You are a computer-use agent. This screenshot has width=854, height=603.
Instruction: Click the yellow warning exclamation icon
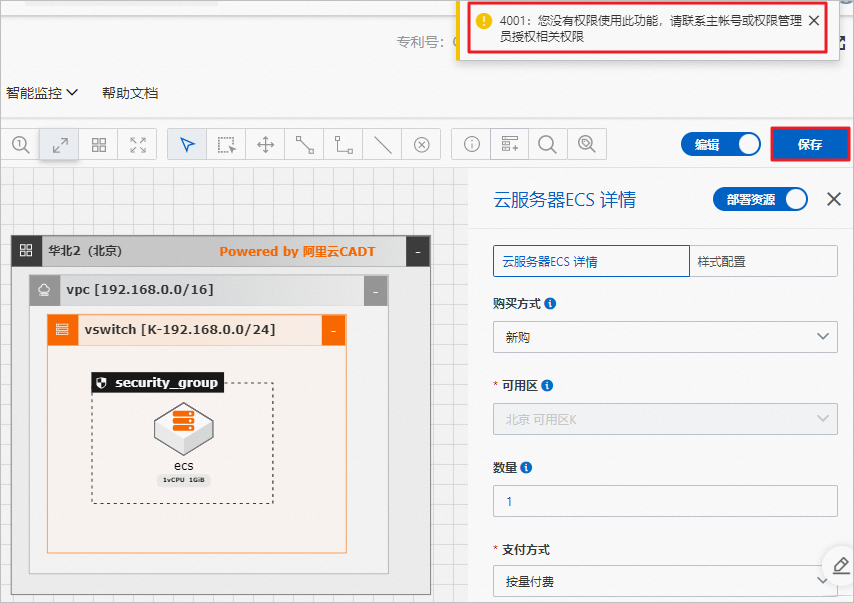coord(484,21)
